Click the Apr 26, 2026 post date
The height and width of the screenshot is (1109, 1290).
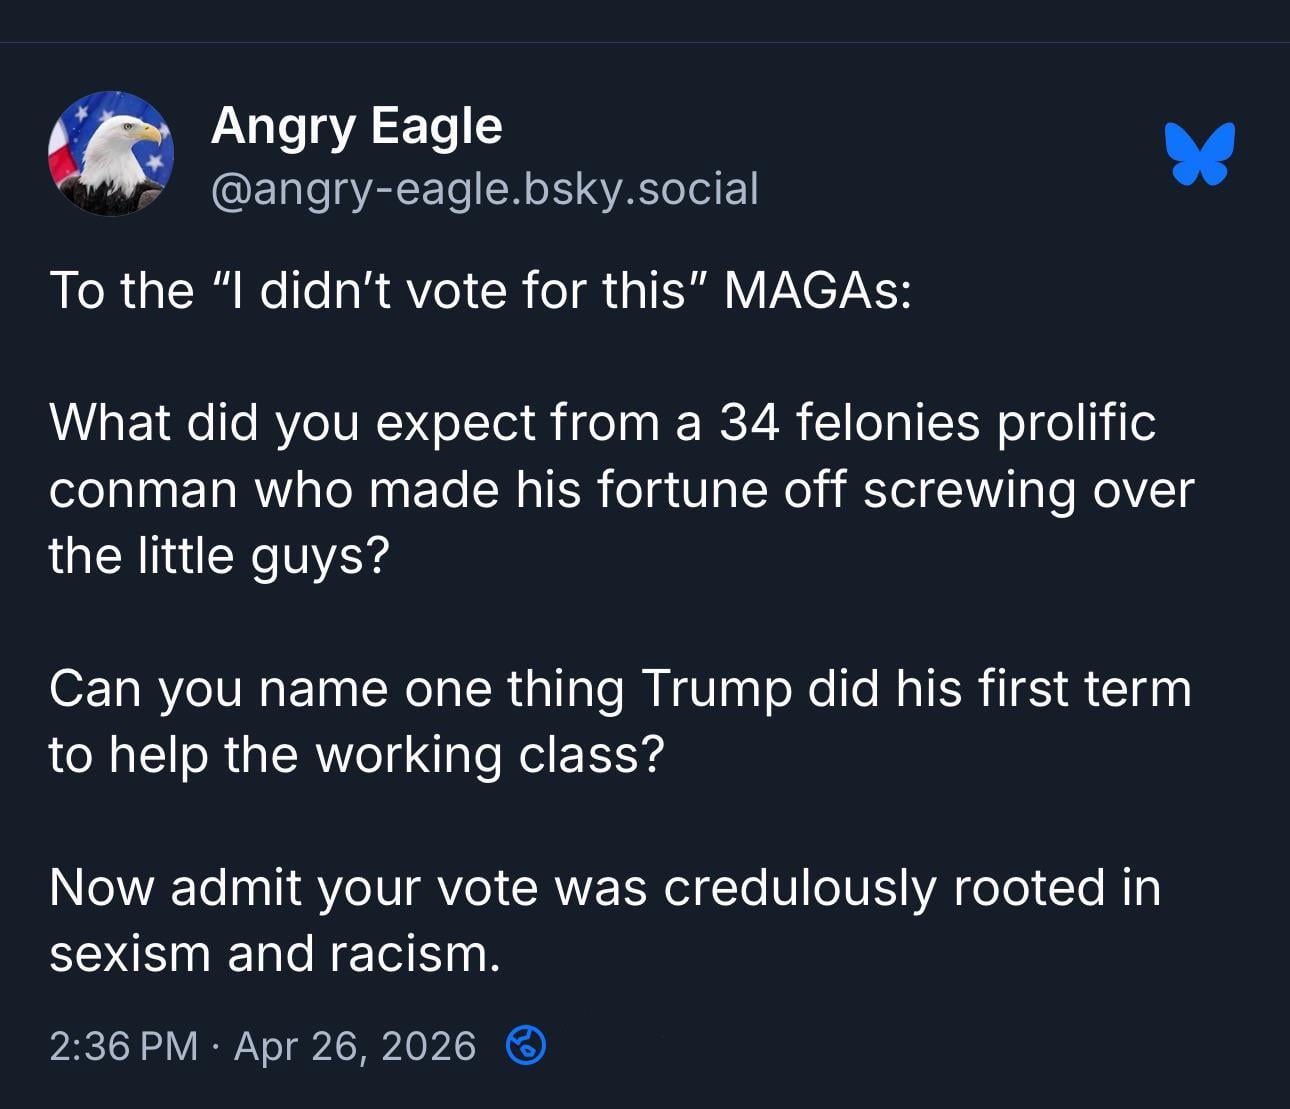point(354,1046)
